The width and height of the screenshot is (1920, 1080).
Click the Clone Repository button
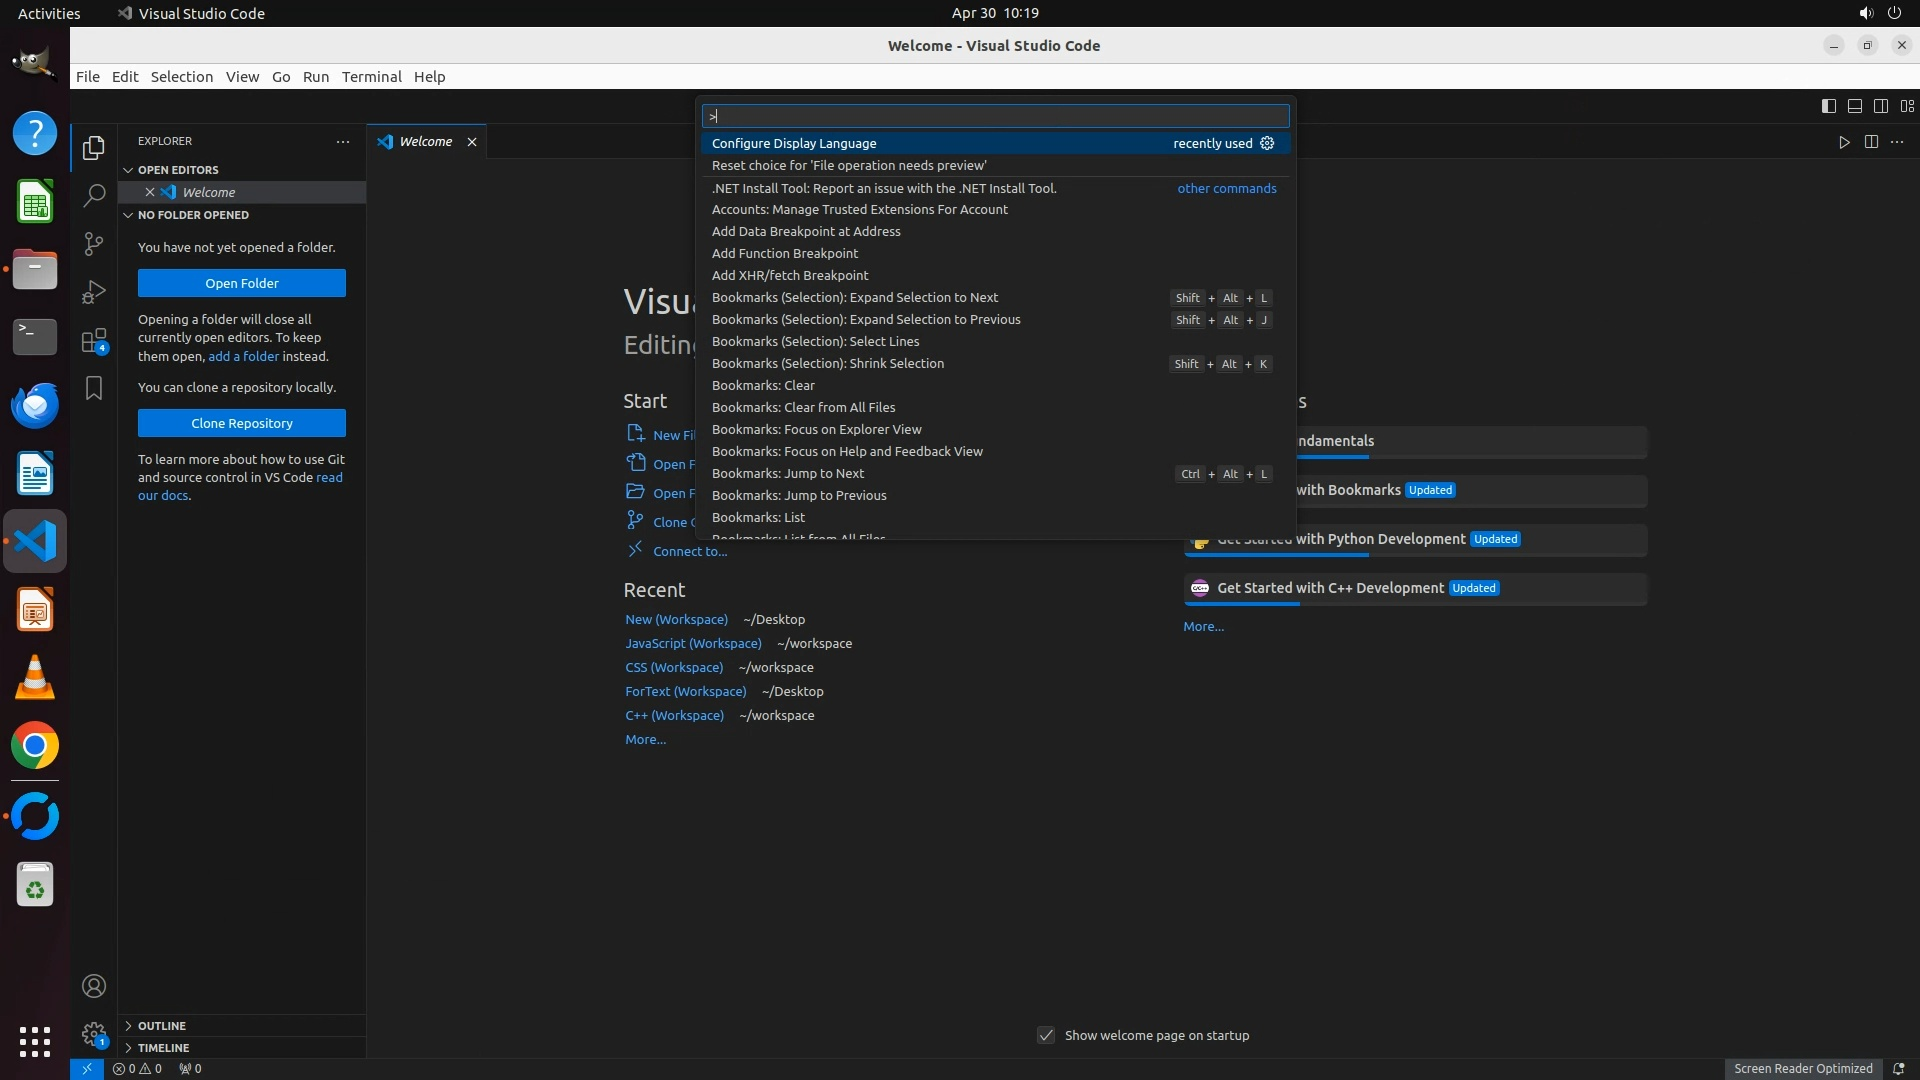click(x=242, y=423)
